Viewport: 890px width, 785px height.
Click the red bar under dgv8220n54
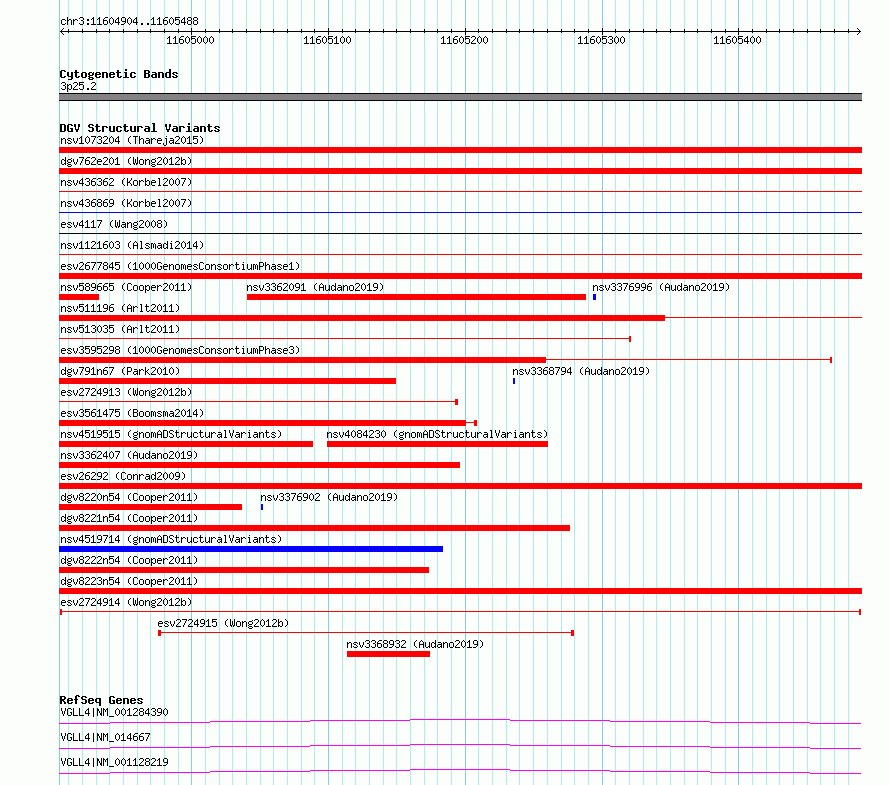pos(150,507)
